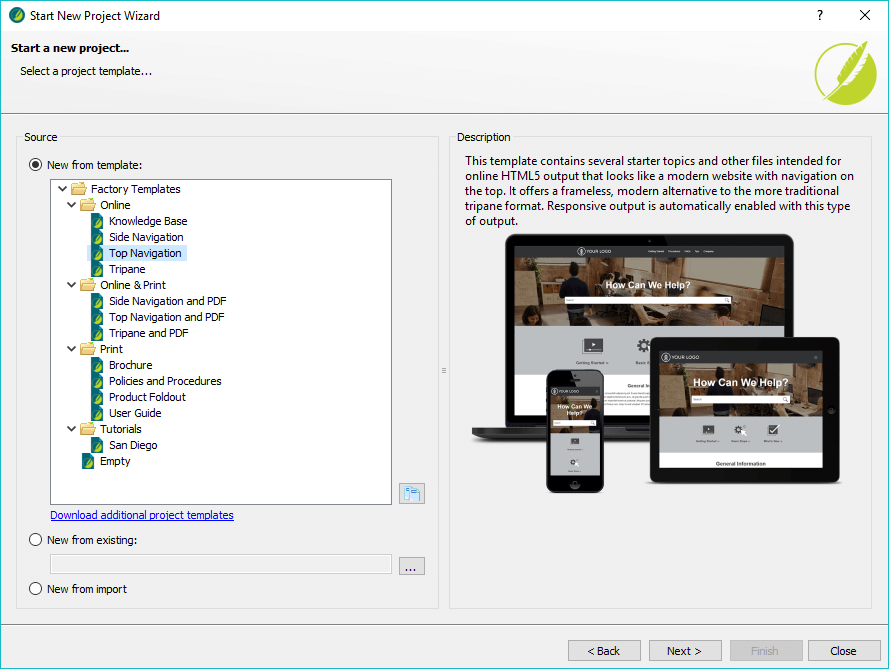Image resolution: width=889 pixels, height=669 pixels.
Task: Click the Close button
Action: pyautogui.click(x=844, y=651)
